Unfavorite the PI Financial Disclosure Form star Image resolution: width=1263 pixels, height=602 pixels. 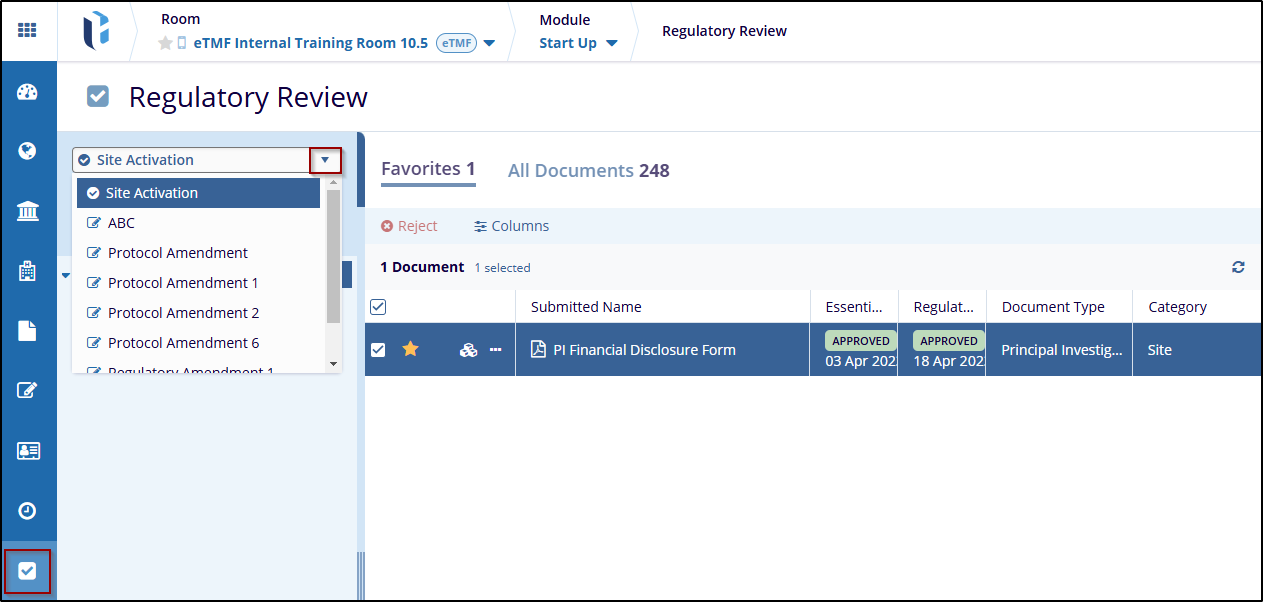pyautogui.click(x=410, y=349)
